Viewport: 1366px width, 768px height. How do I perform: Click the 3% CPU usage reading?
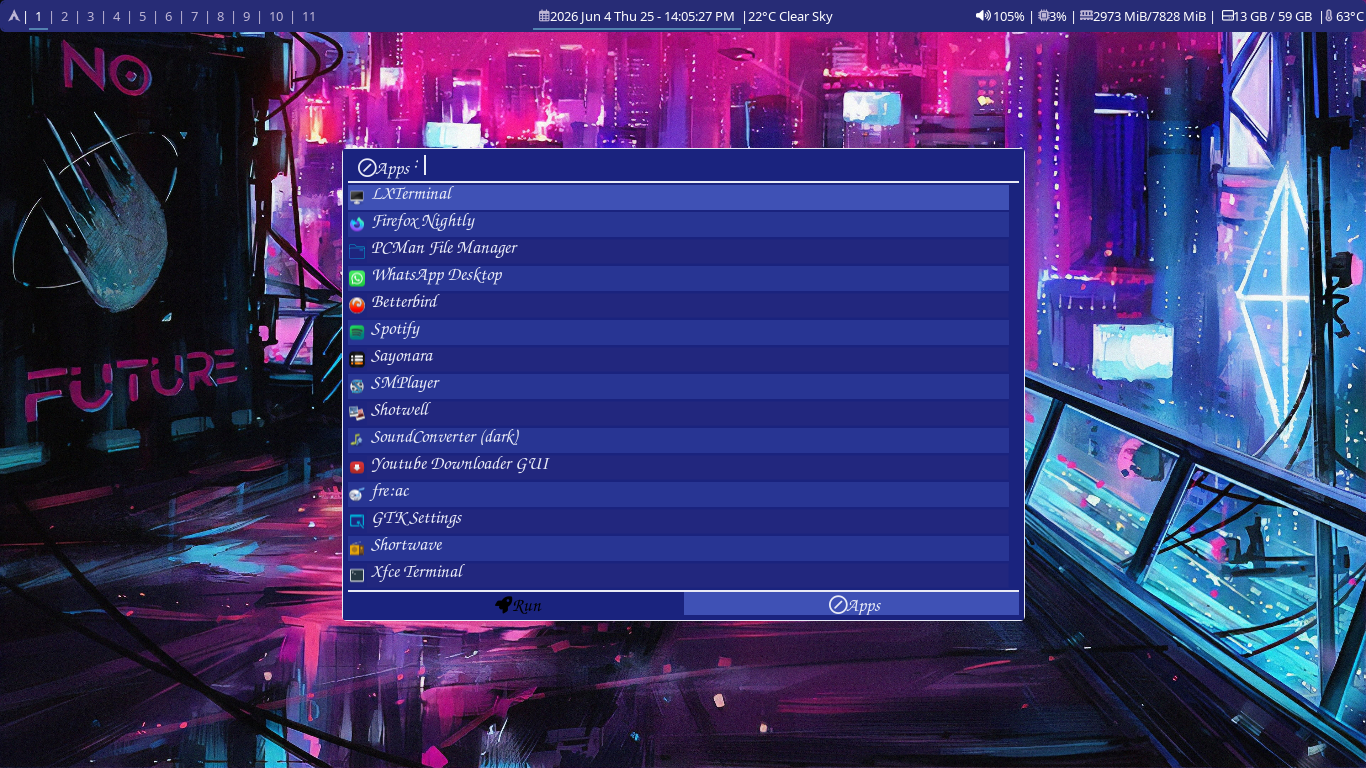1058,16
